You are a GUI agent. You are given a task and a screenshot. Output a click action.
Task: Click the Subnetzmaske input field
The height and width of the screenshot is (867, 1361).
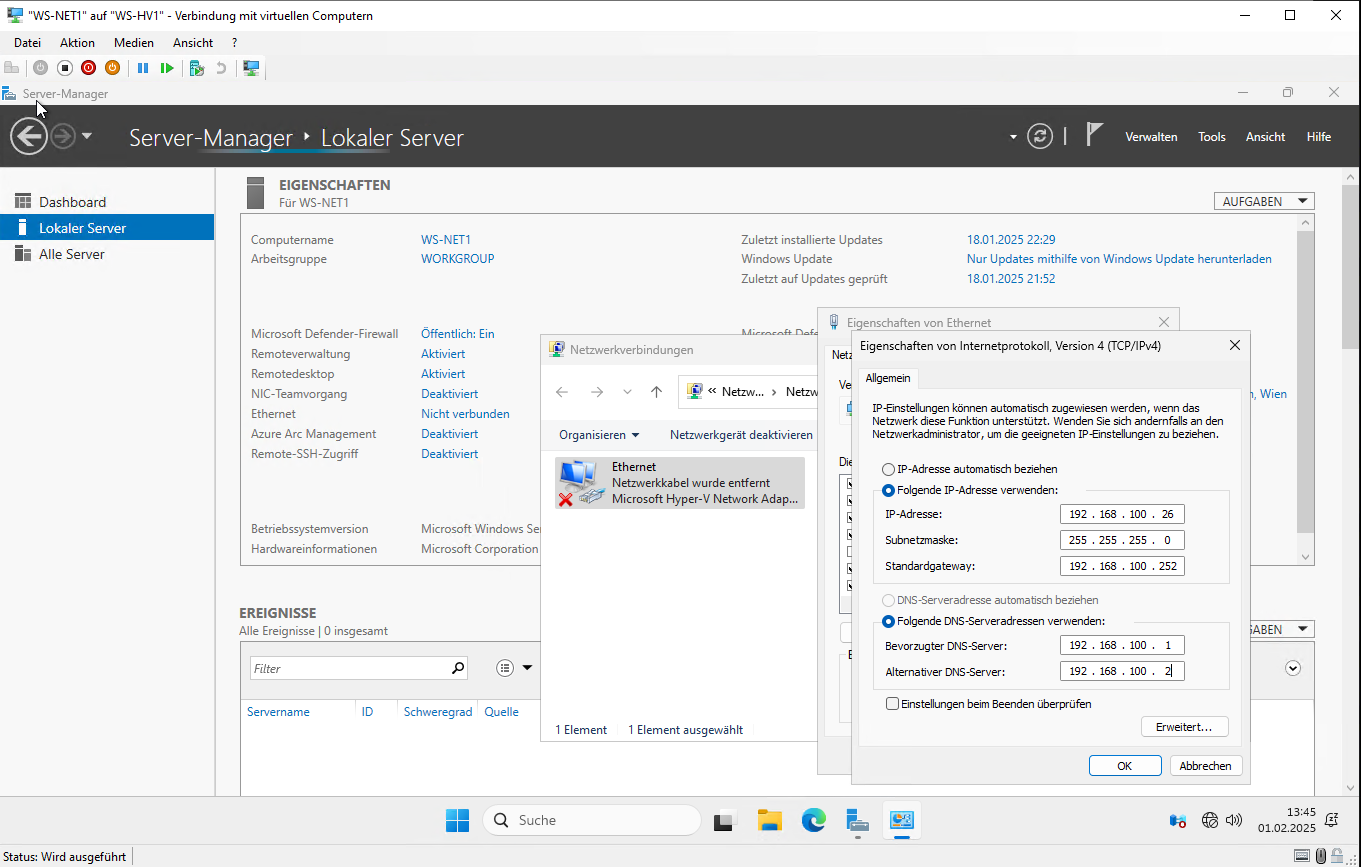1122,540
